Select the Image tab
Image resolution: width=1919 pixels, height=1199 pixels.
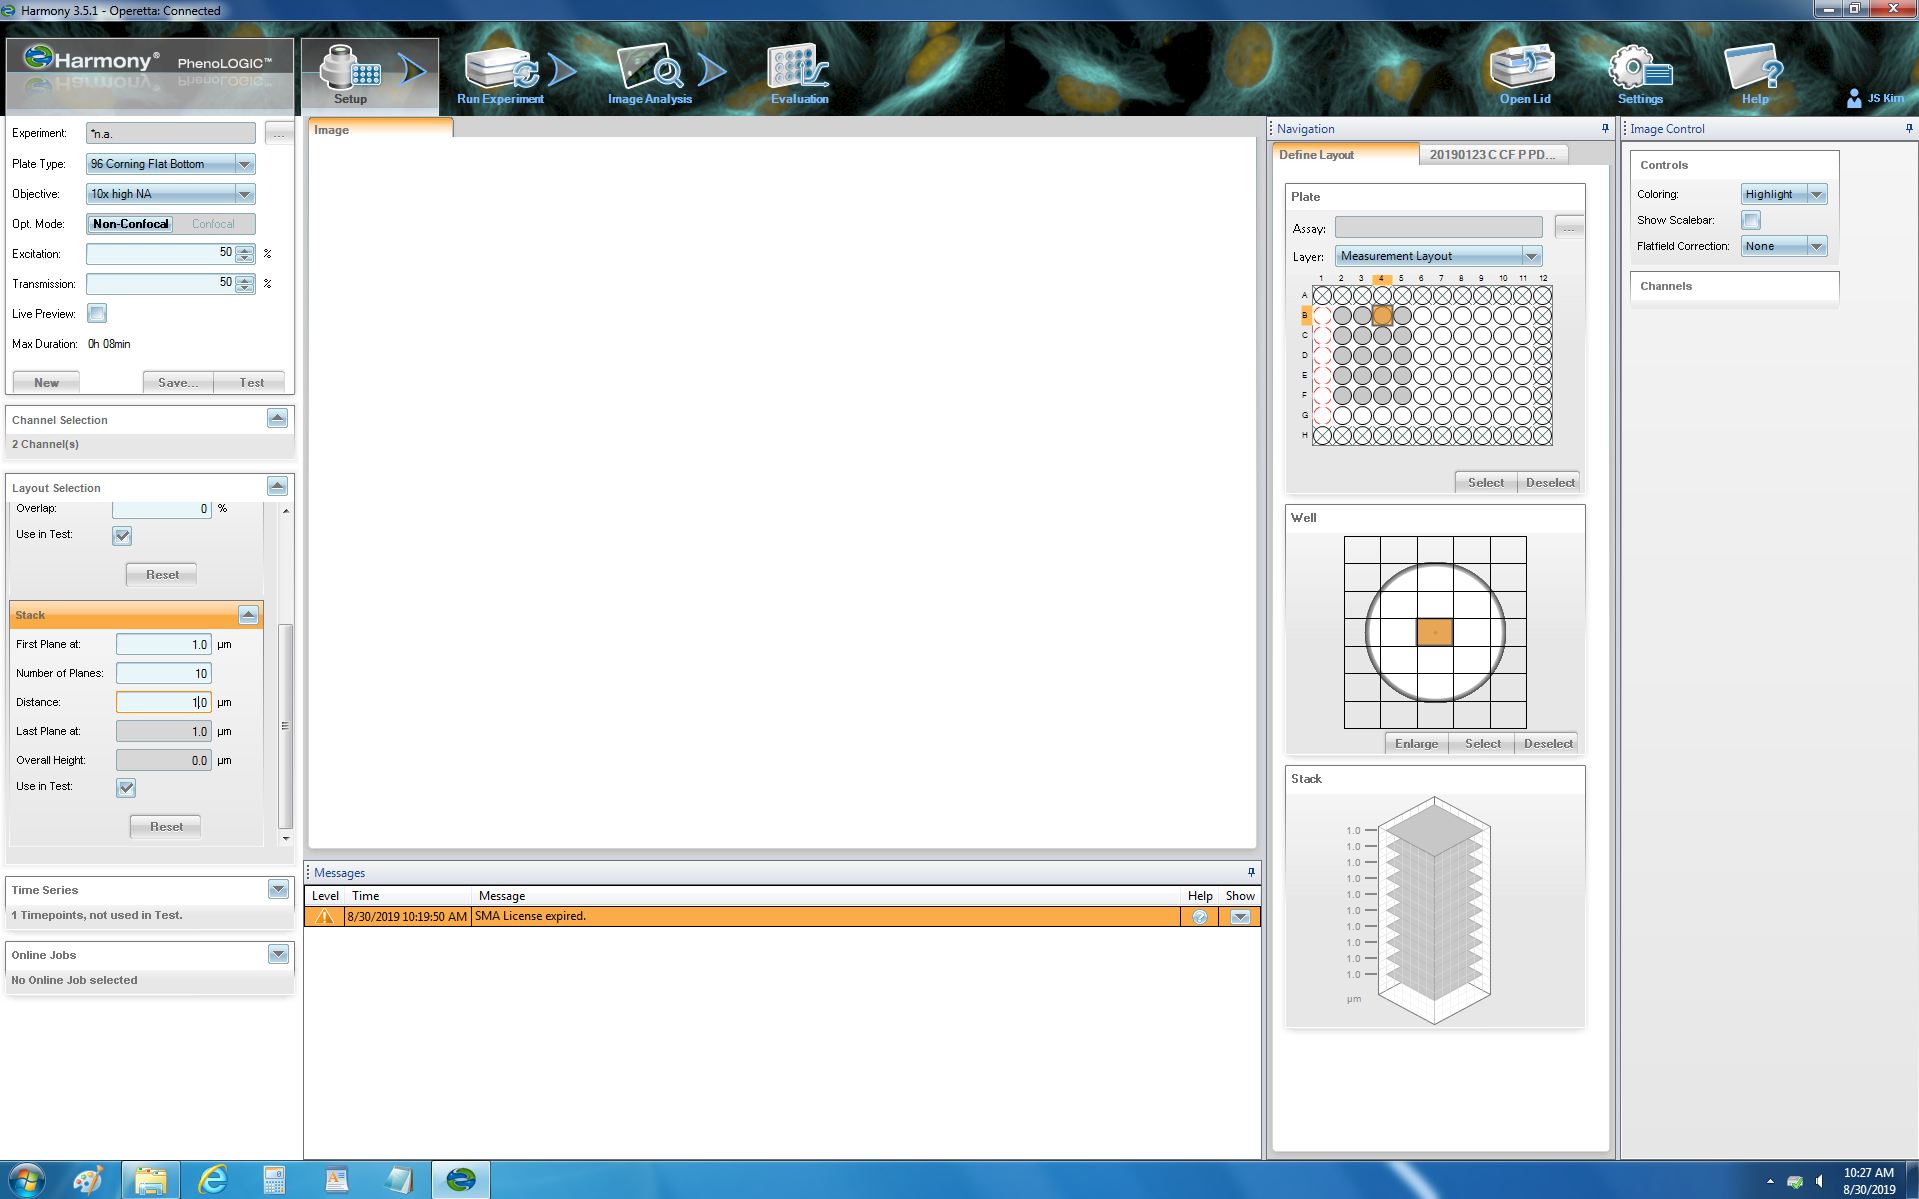[x=380, y=129]
